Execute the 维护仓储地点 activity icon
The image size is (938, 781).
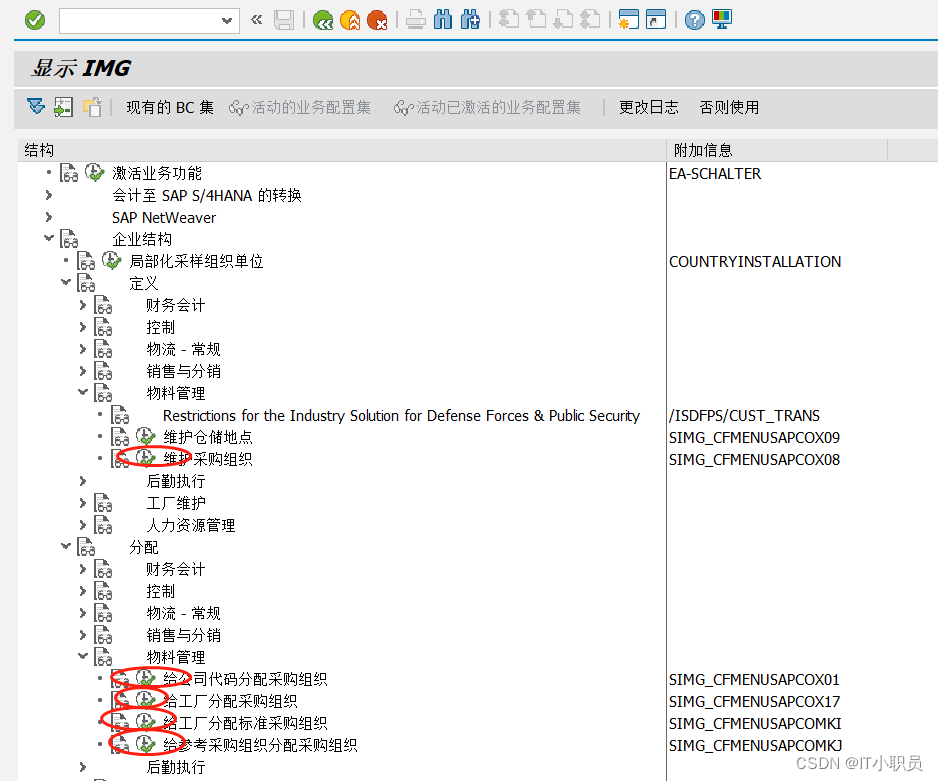[x=145, y=437]
